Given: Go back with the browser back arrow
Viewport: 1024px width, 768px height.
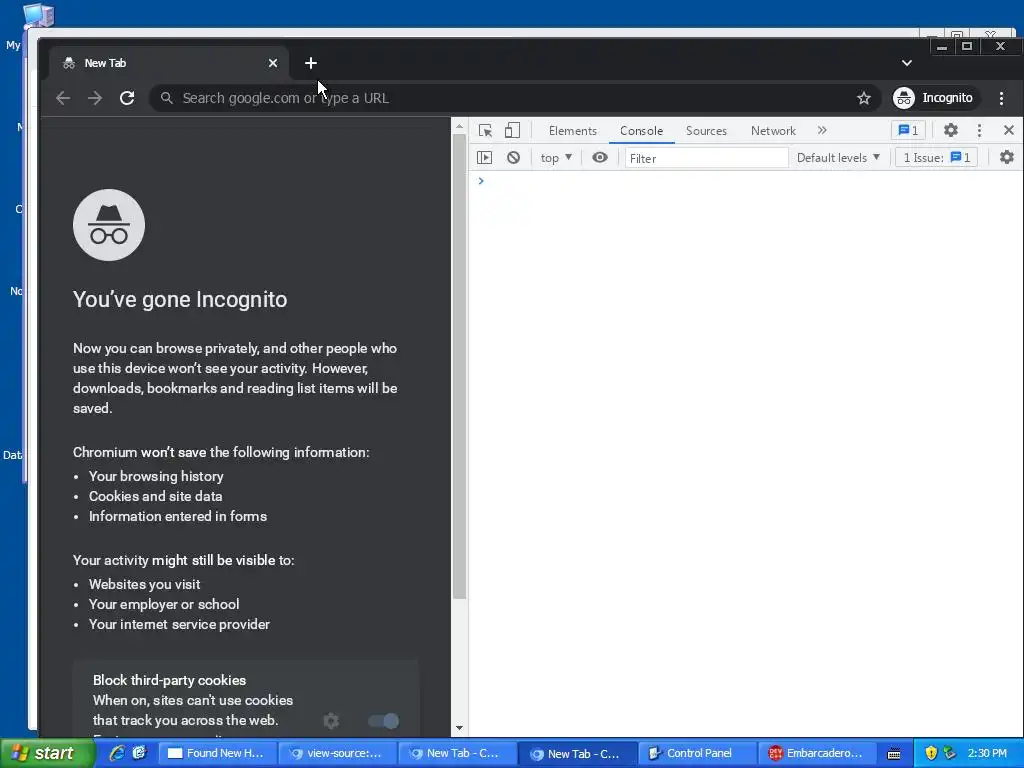Looking at the screenshot, I should (x=63, y=98).
